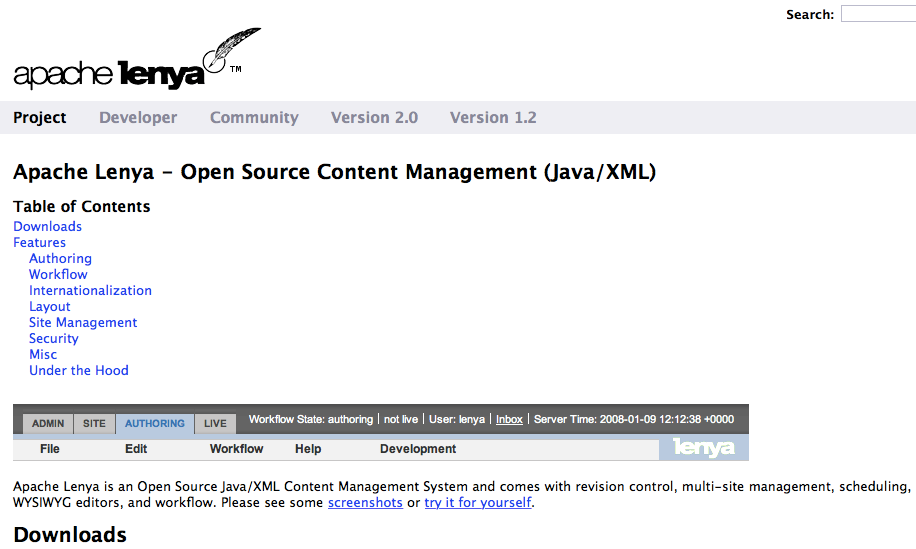Switch to the Developer tab
This screenshot has height=549, width=916.
(138, 117)
